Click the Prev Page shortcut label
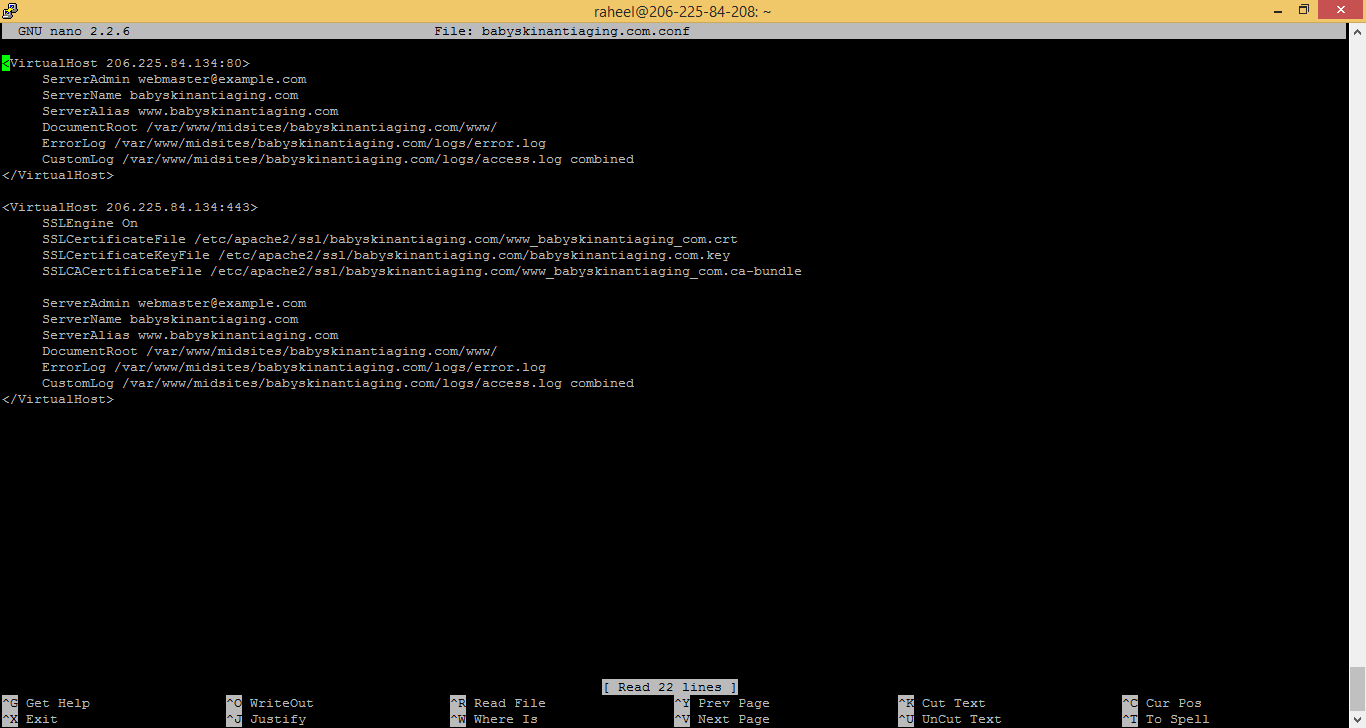The image size is (1366, 728). pos(734,703)
